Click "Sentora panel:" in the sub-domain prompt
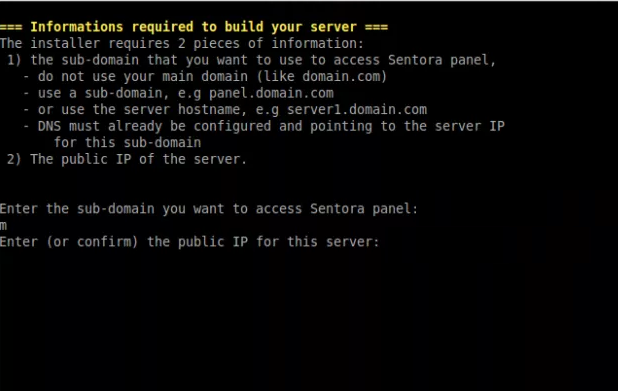Viewport: 618px width, 391px height. pyautogui.click(x=364, y=209)
